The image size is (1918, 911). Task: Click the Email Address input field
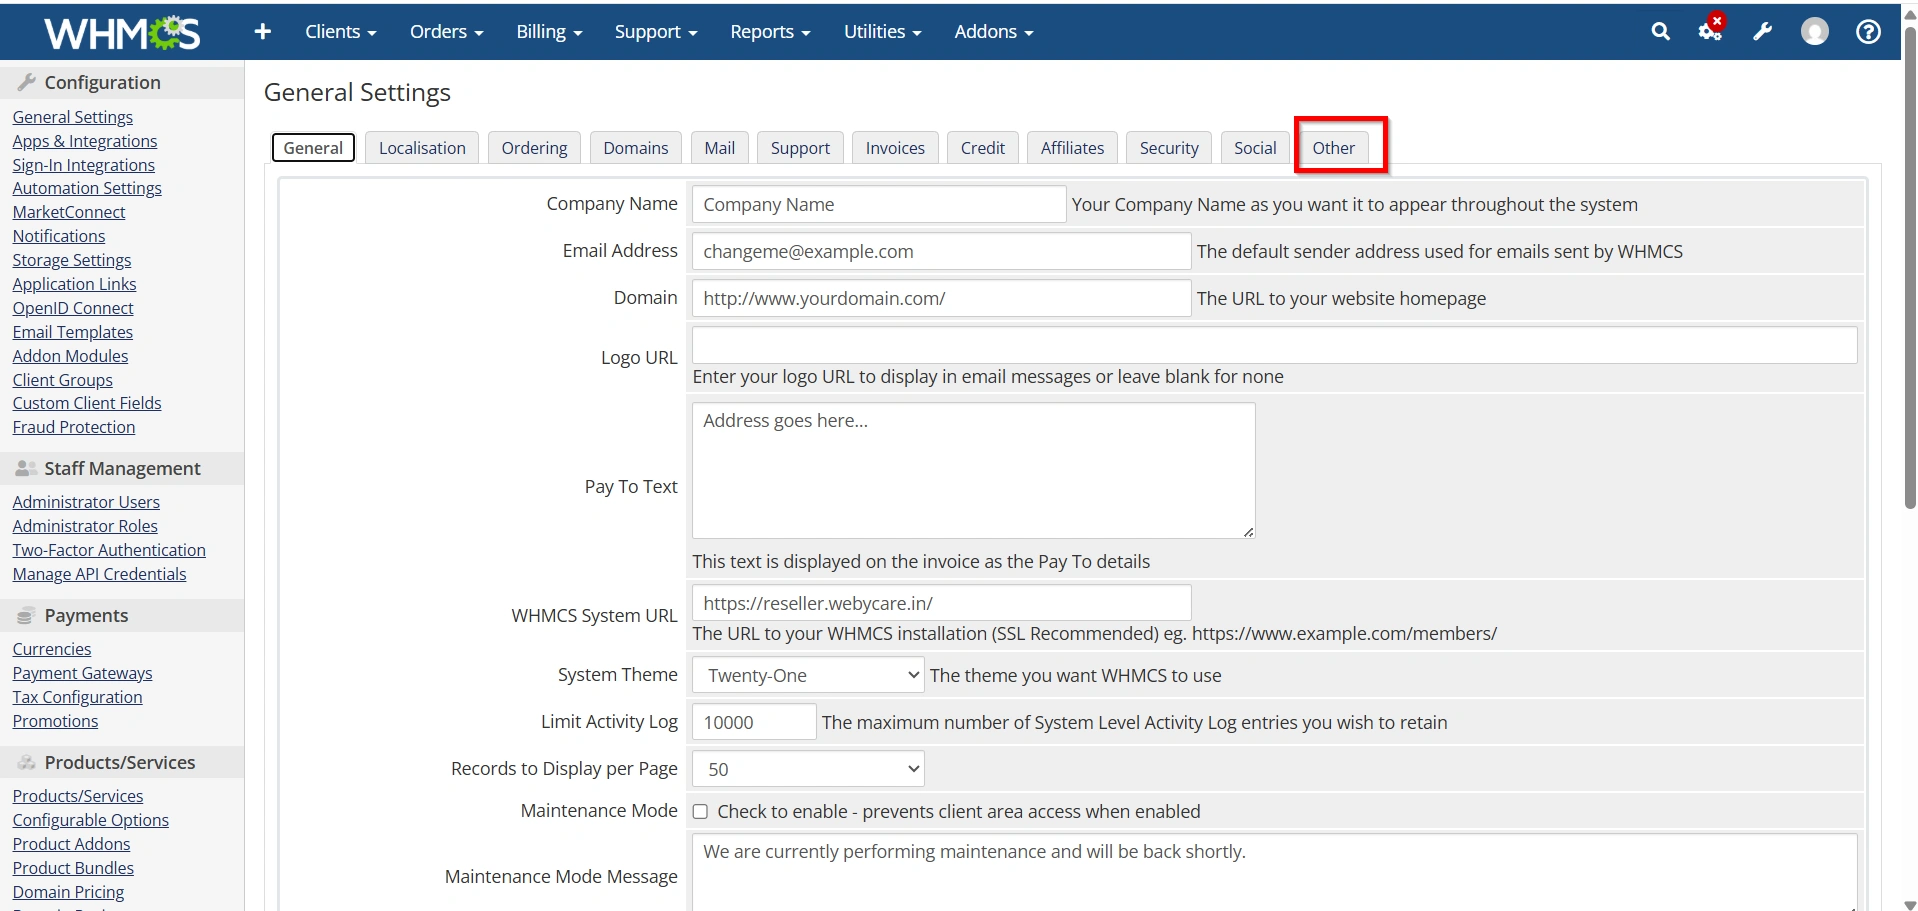[x=942, y=251]
